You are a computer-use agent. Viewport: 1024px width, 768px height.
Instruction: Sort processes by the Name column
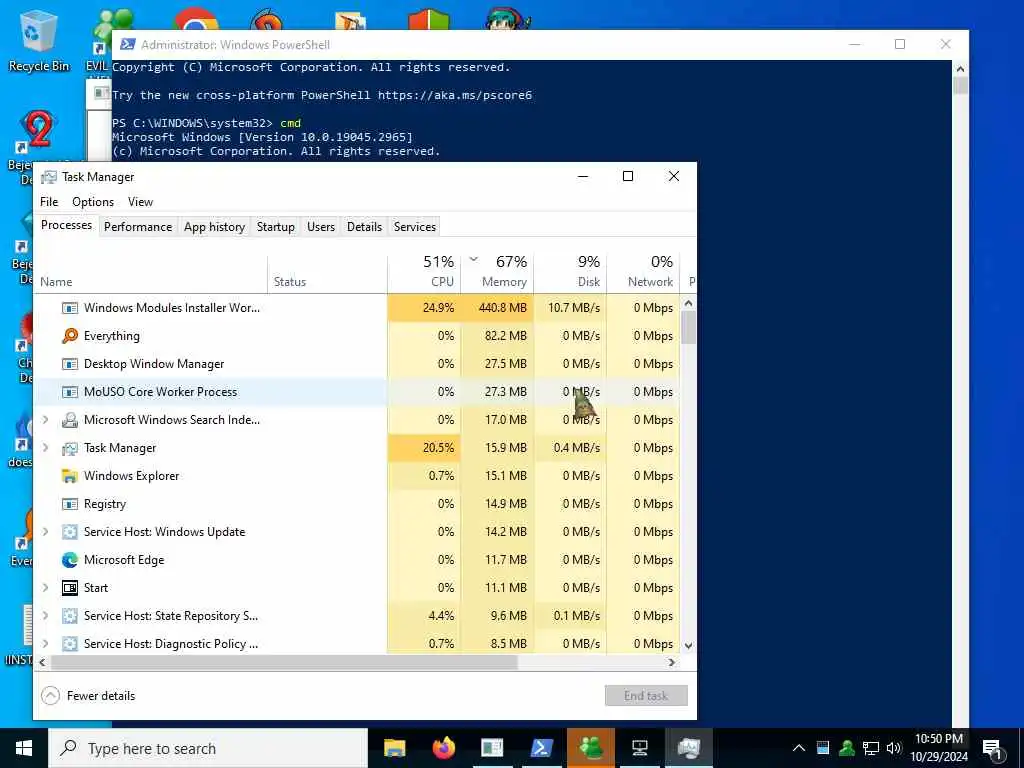click(x=150, y=274)
